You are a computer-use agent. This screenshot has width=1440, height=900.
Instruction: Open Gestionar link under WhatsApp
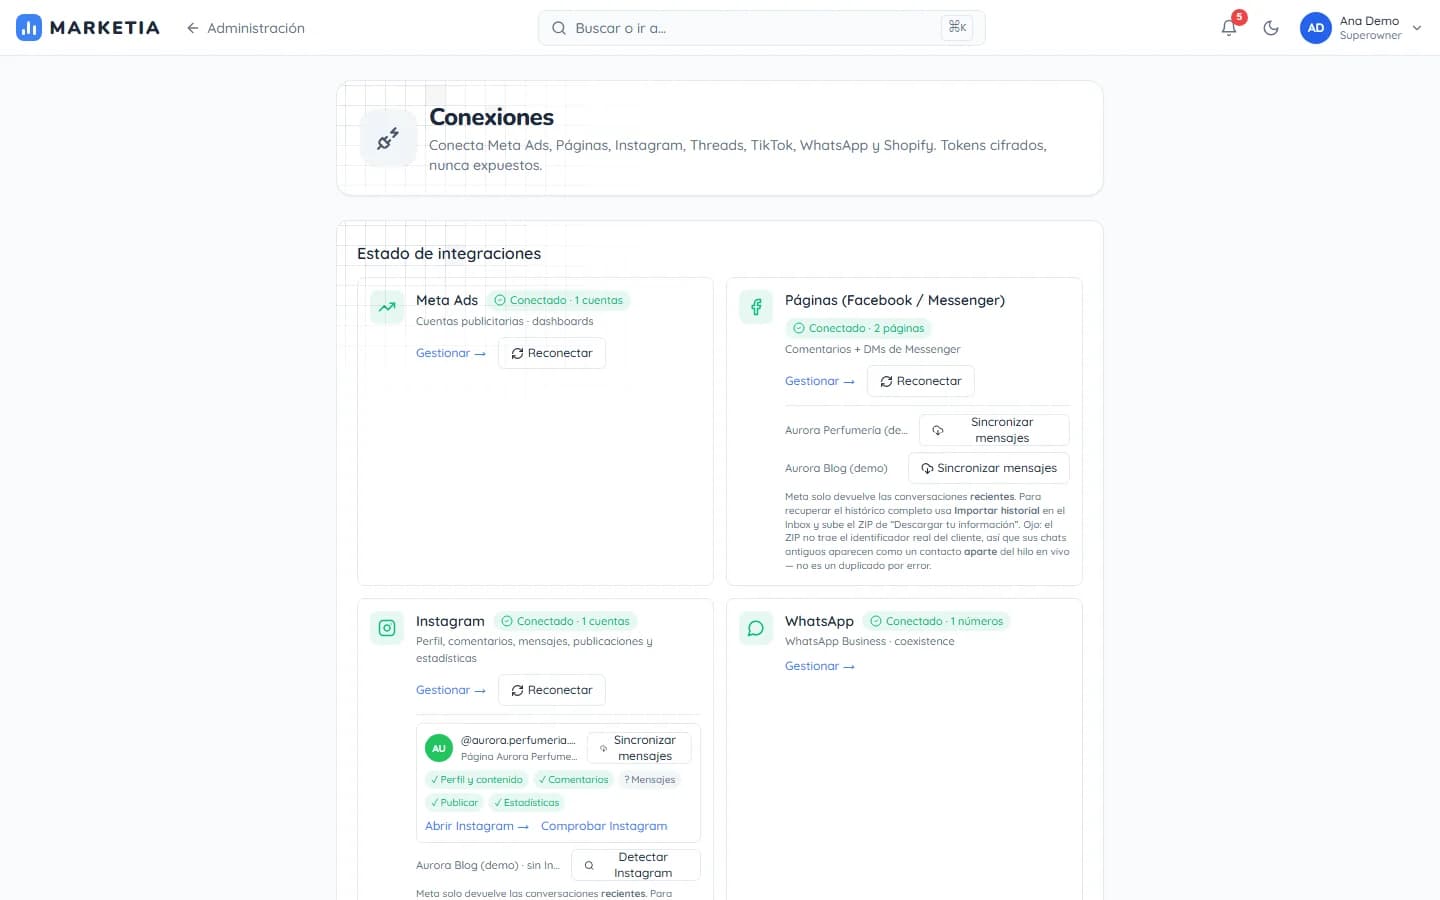click(x=820, y=666)
